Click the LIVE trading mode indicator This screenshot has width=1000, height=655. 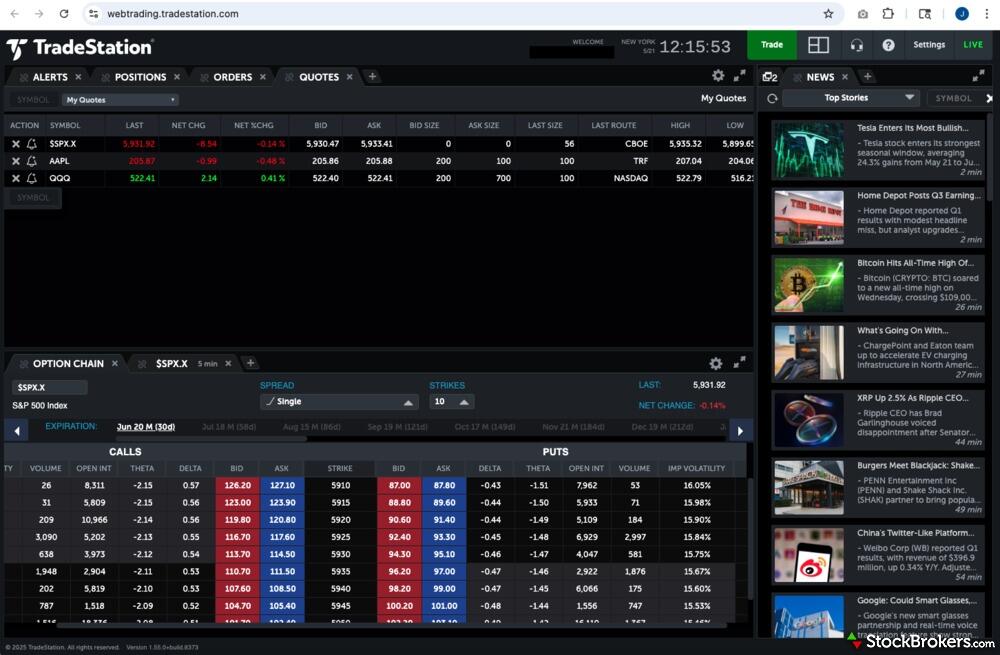click(x=971, y=44)
